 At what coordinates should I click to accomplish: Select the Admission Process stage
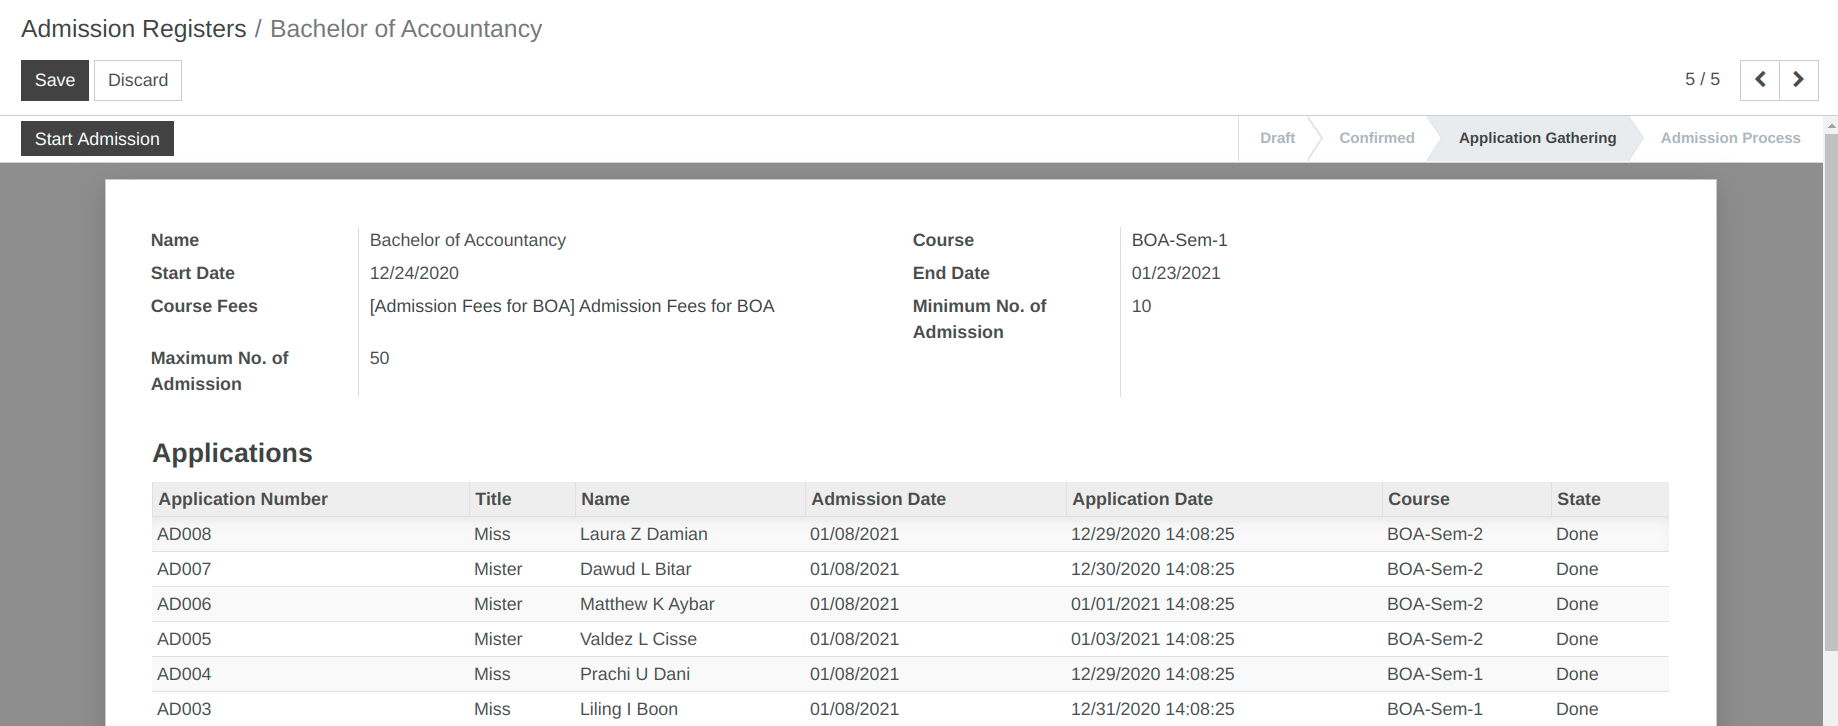tap(1729, 138)
